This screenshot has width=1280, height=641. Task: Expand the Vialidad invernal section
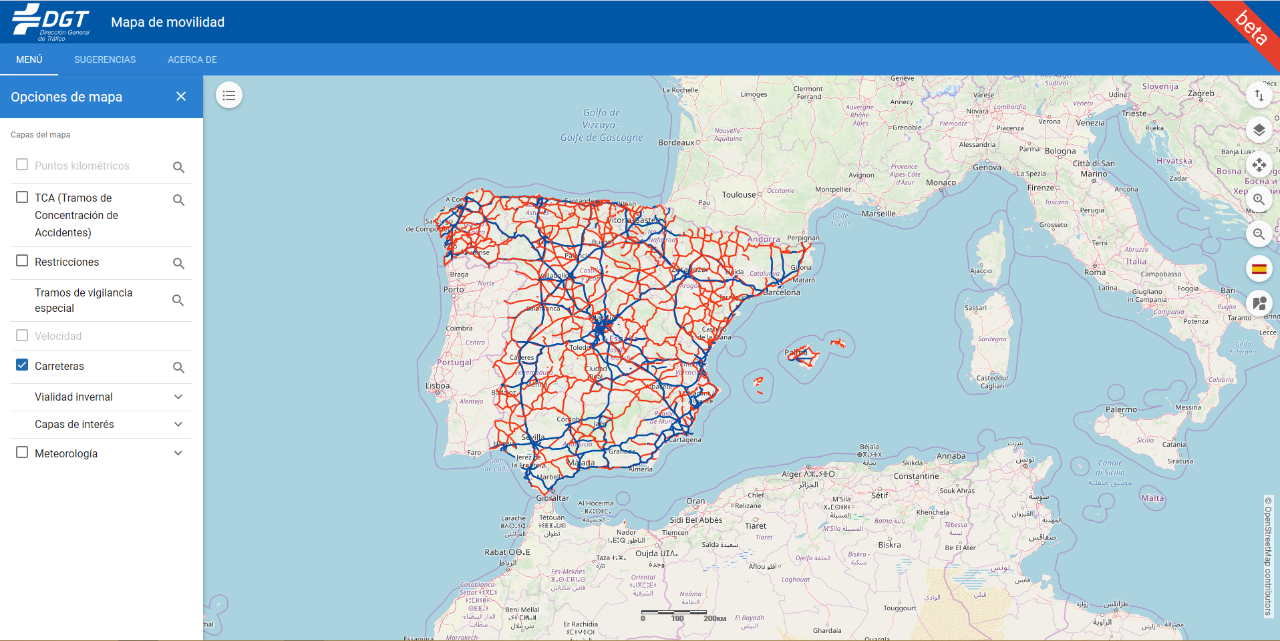(178, 397)
